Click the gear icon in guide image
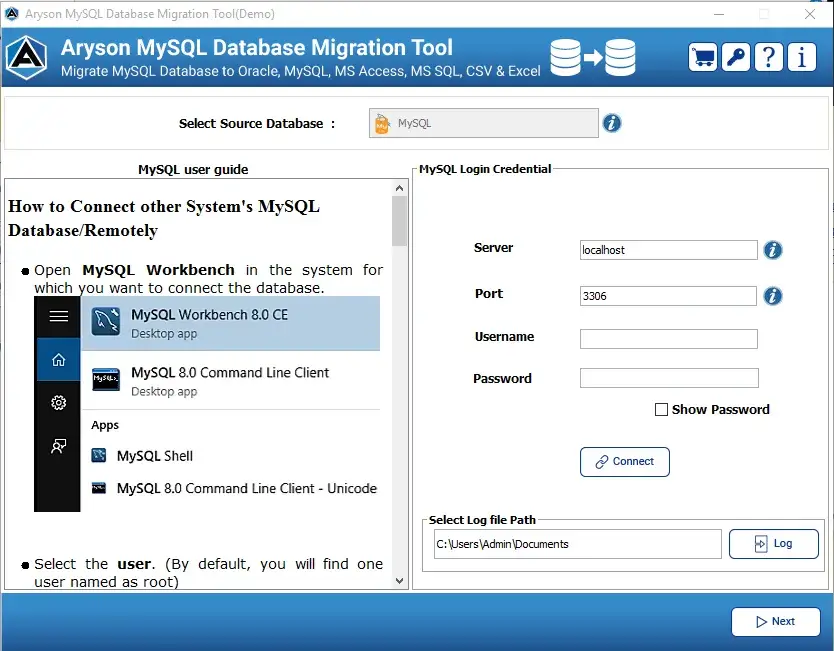 [59, 403]
